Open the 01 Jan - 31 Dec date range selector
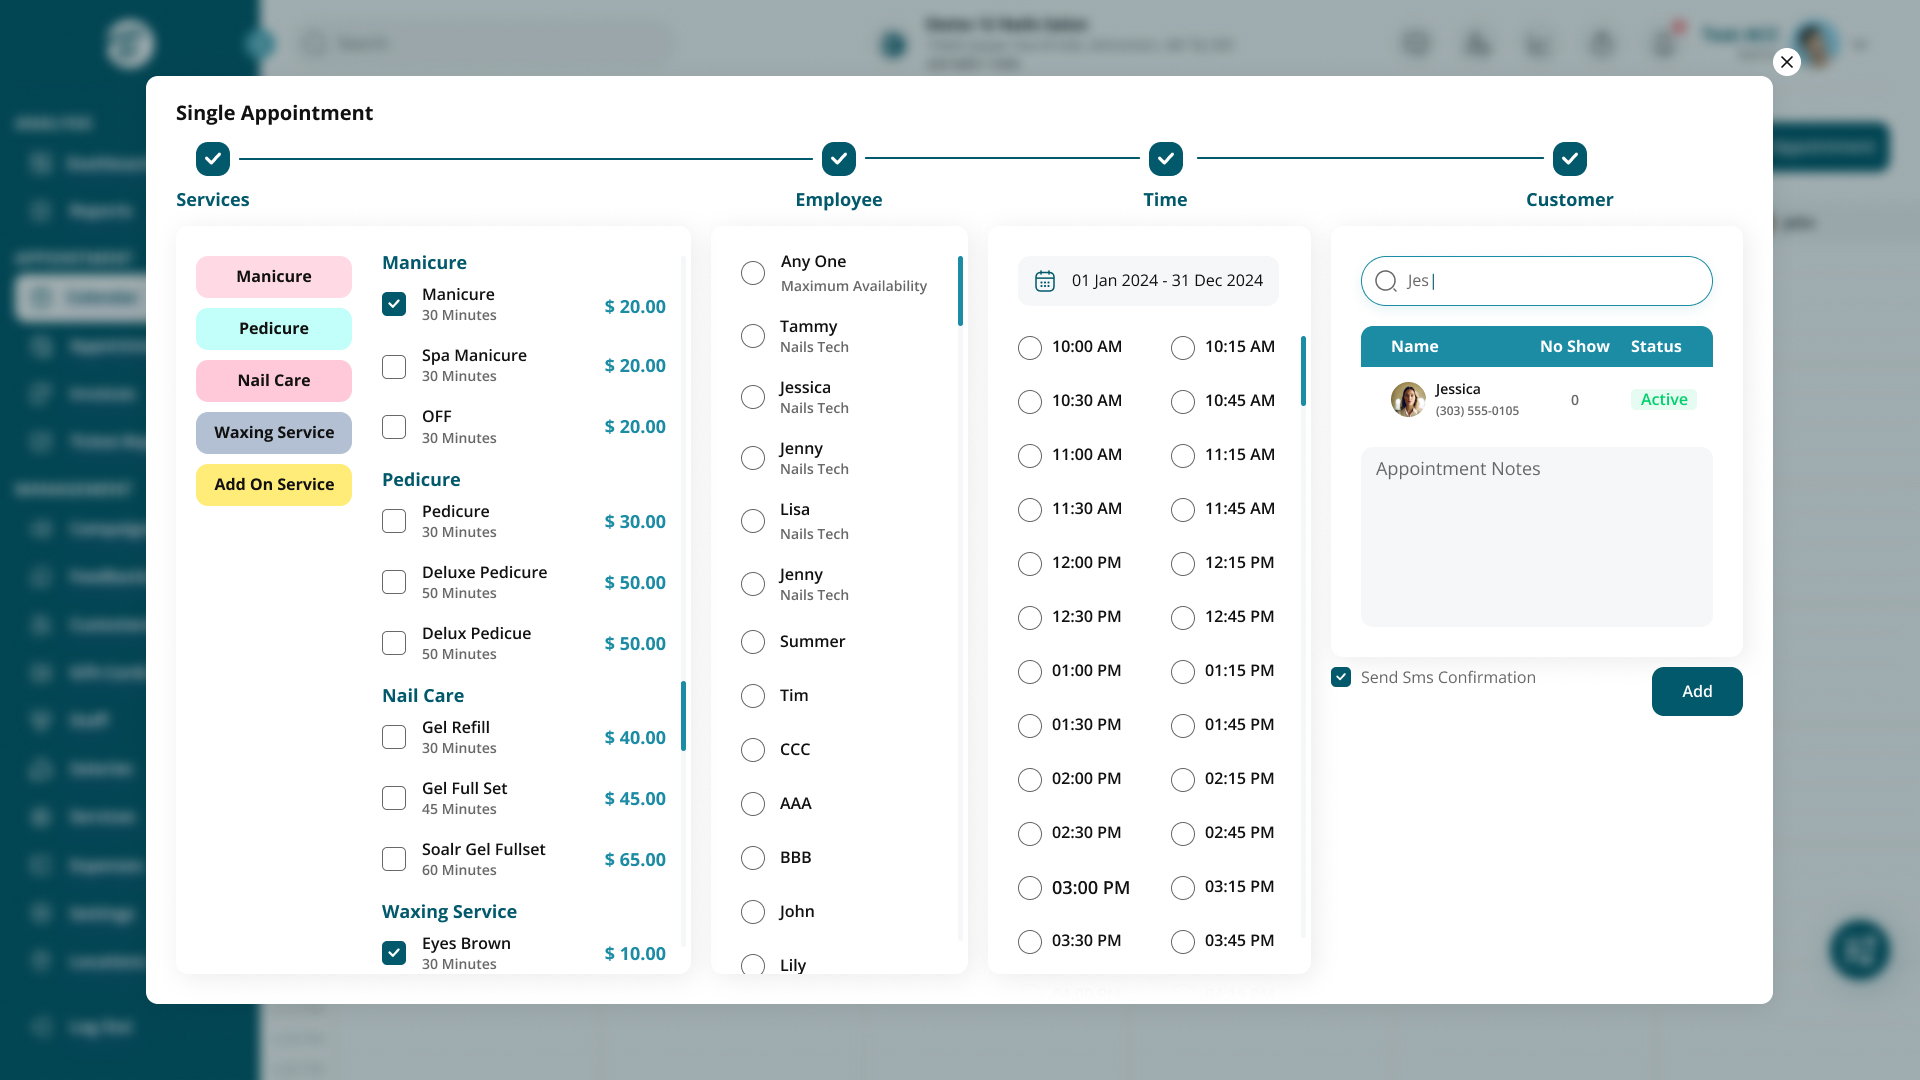The width and height of the screenshot is (1920, 1080). pyautogui.click(x=1166, y=280)
